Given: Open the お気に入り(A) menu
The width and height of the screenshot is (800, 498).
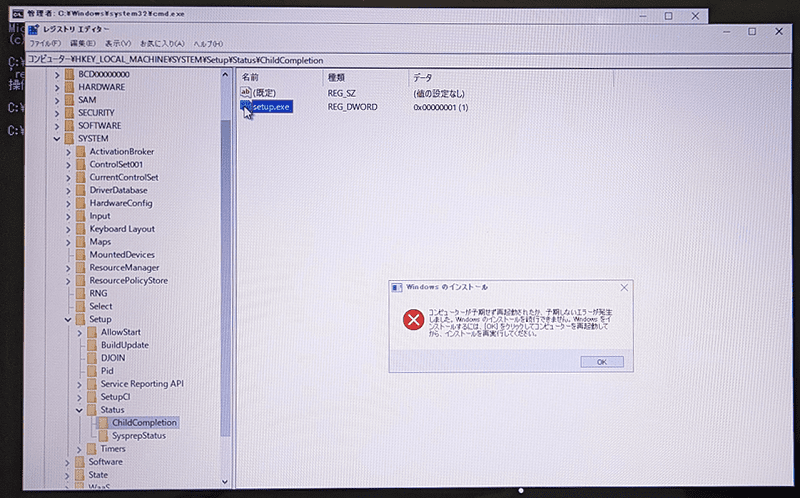Looking at the screenshot, I should tap(162, 44).
